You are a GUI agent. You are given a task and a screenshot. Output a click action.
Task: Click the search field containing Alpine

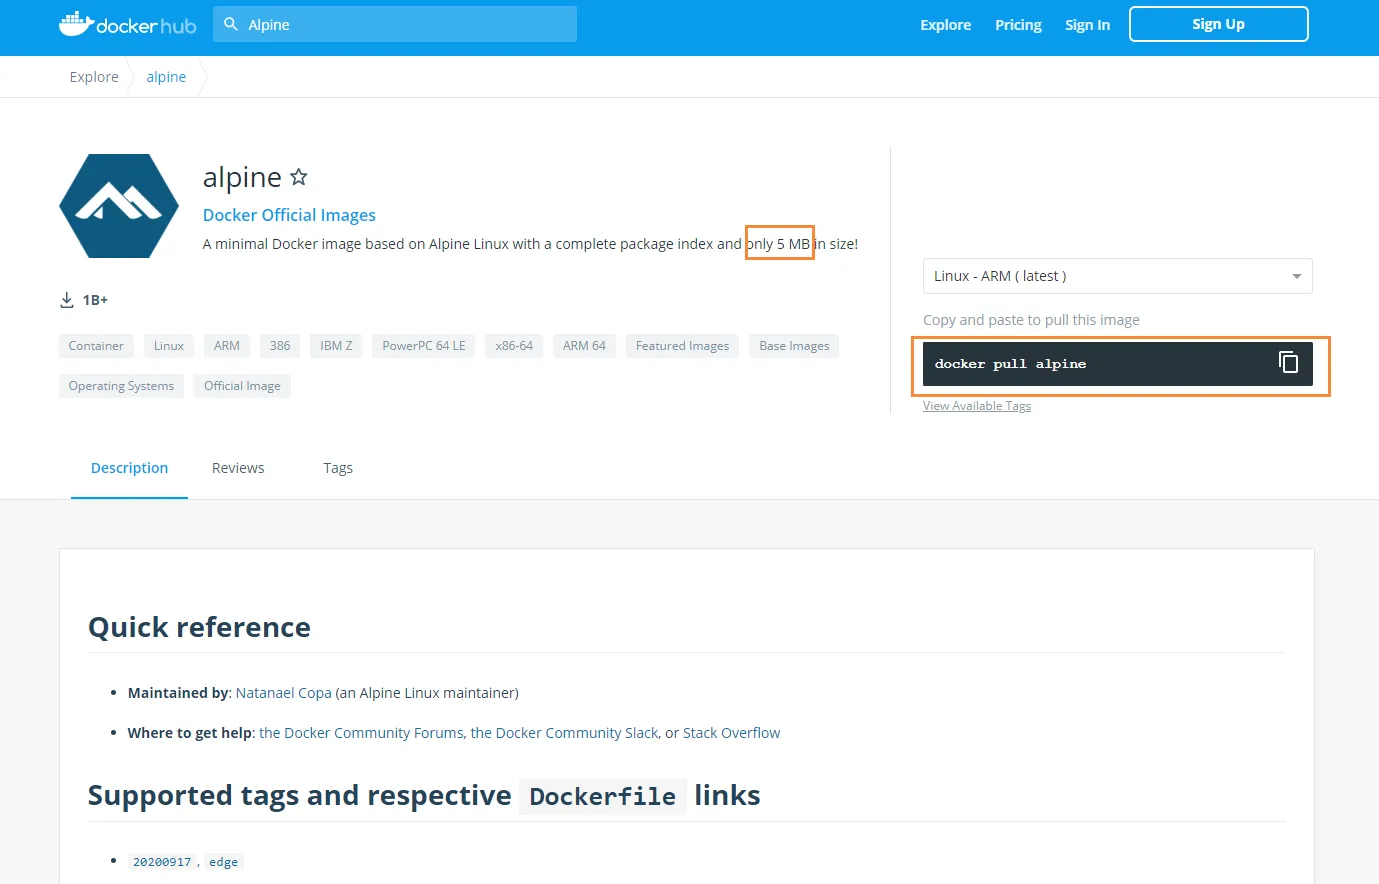(x=400, y=24)
